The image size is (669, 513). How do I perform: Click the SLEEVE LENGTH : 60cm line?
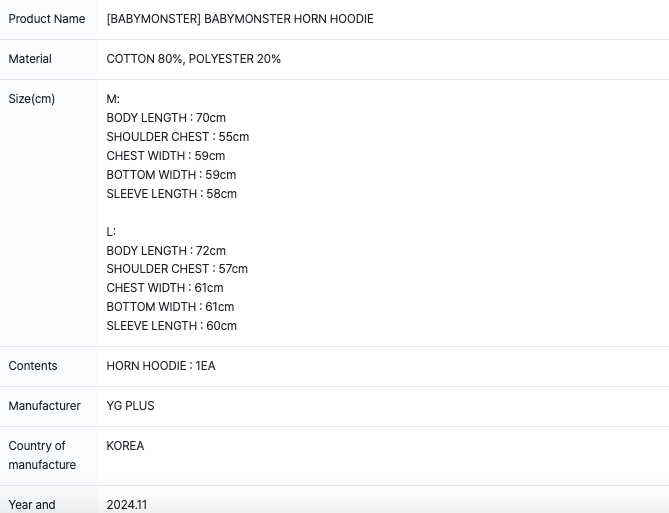[172, 326]
